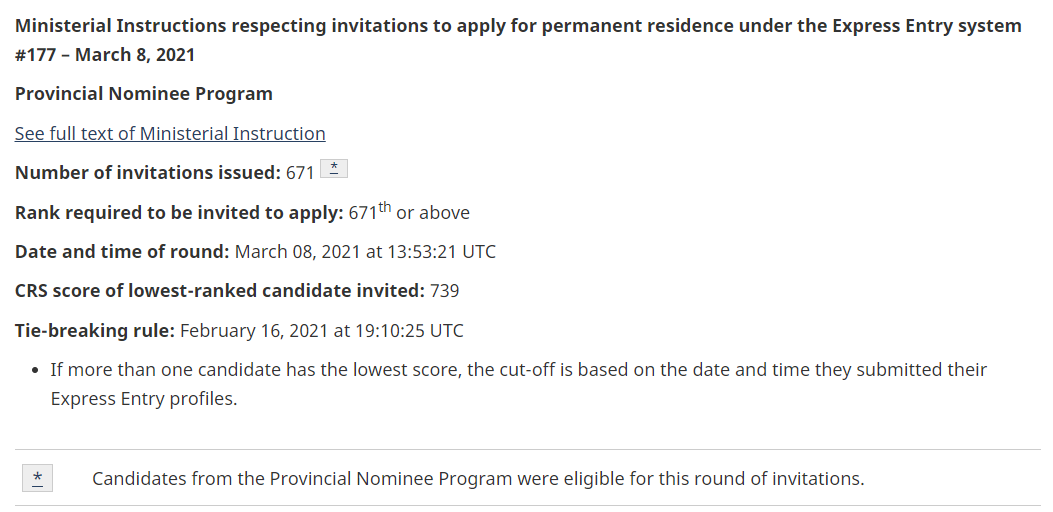Screen dimensions: 1053x512
Task: Click the 'Rank required to be invited to apply:' label
Action: (x=179, y=212)
